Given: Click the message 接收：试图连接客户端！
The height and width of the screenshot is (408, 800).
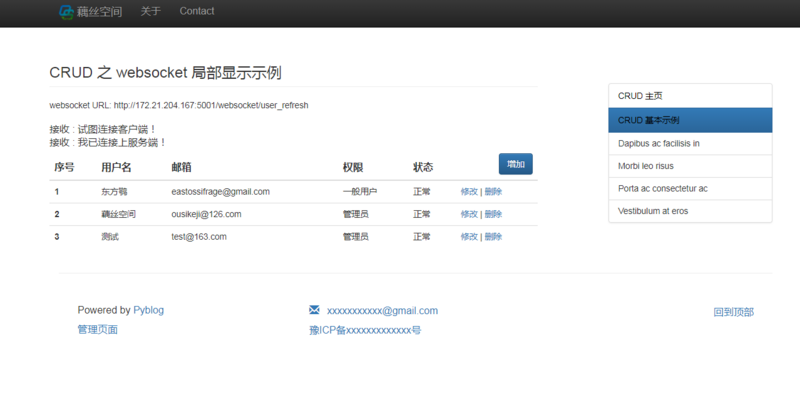Looking at the screenshot, I should coord(103,130).
